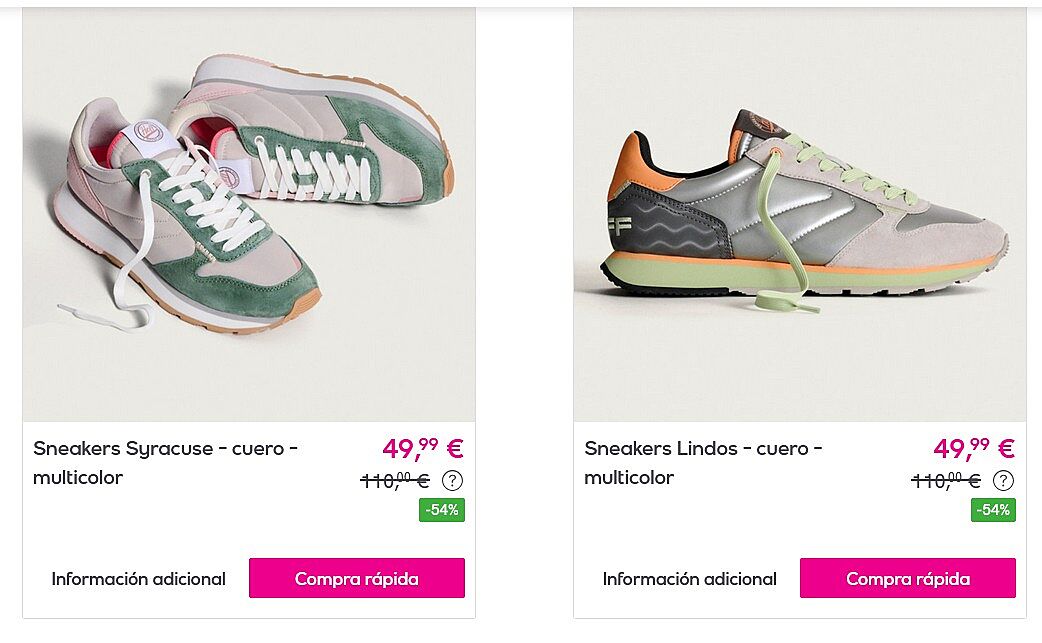Open Compra rápida for Sneakers Lindos

[x=908, y=578]
